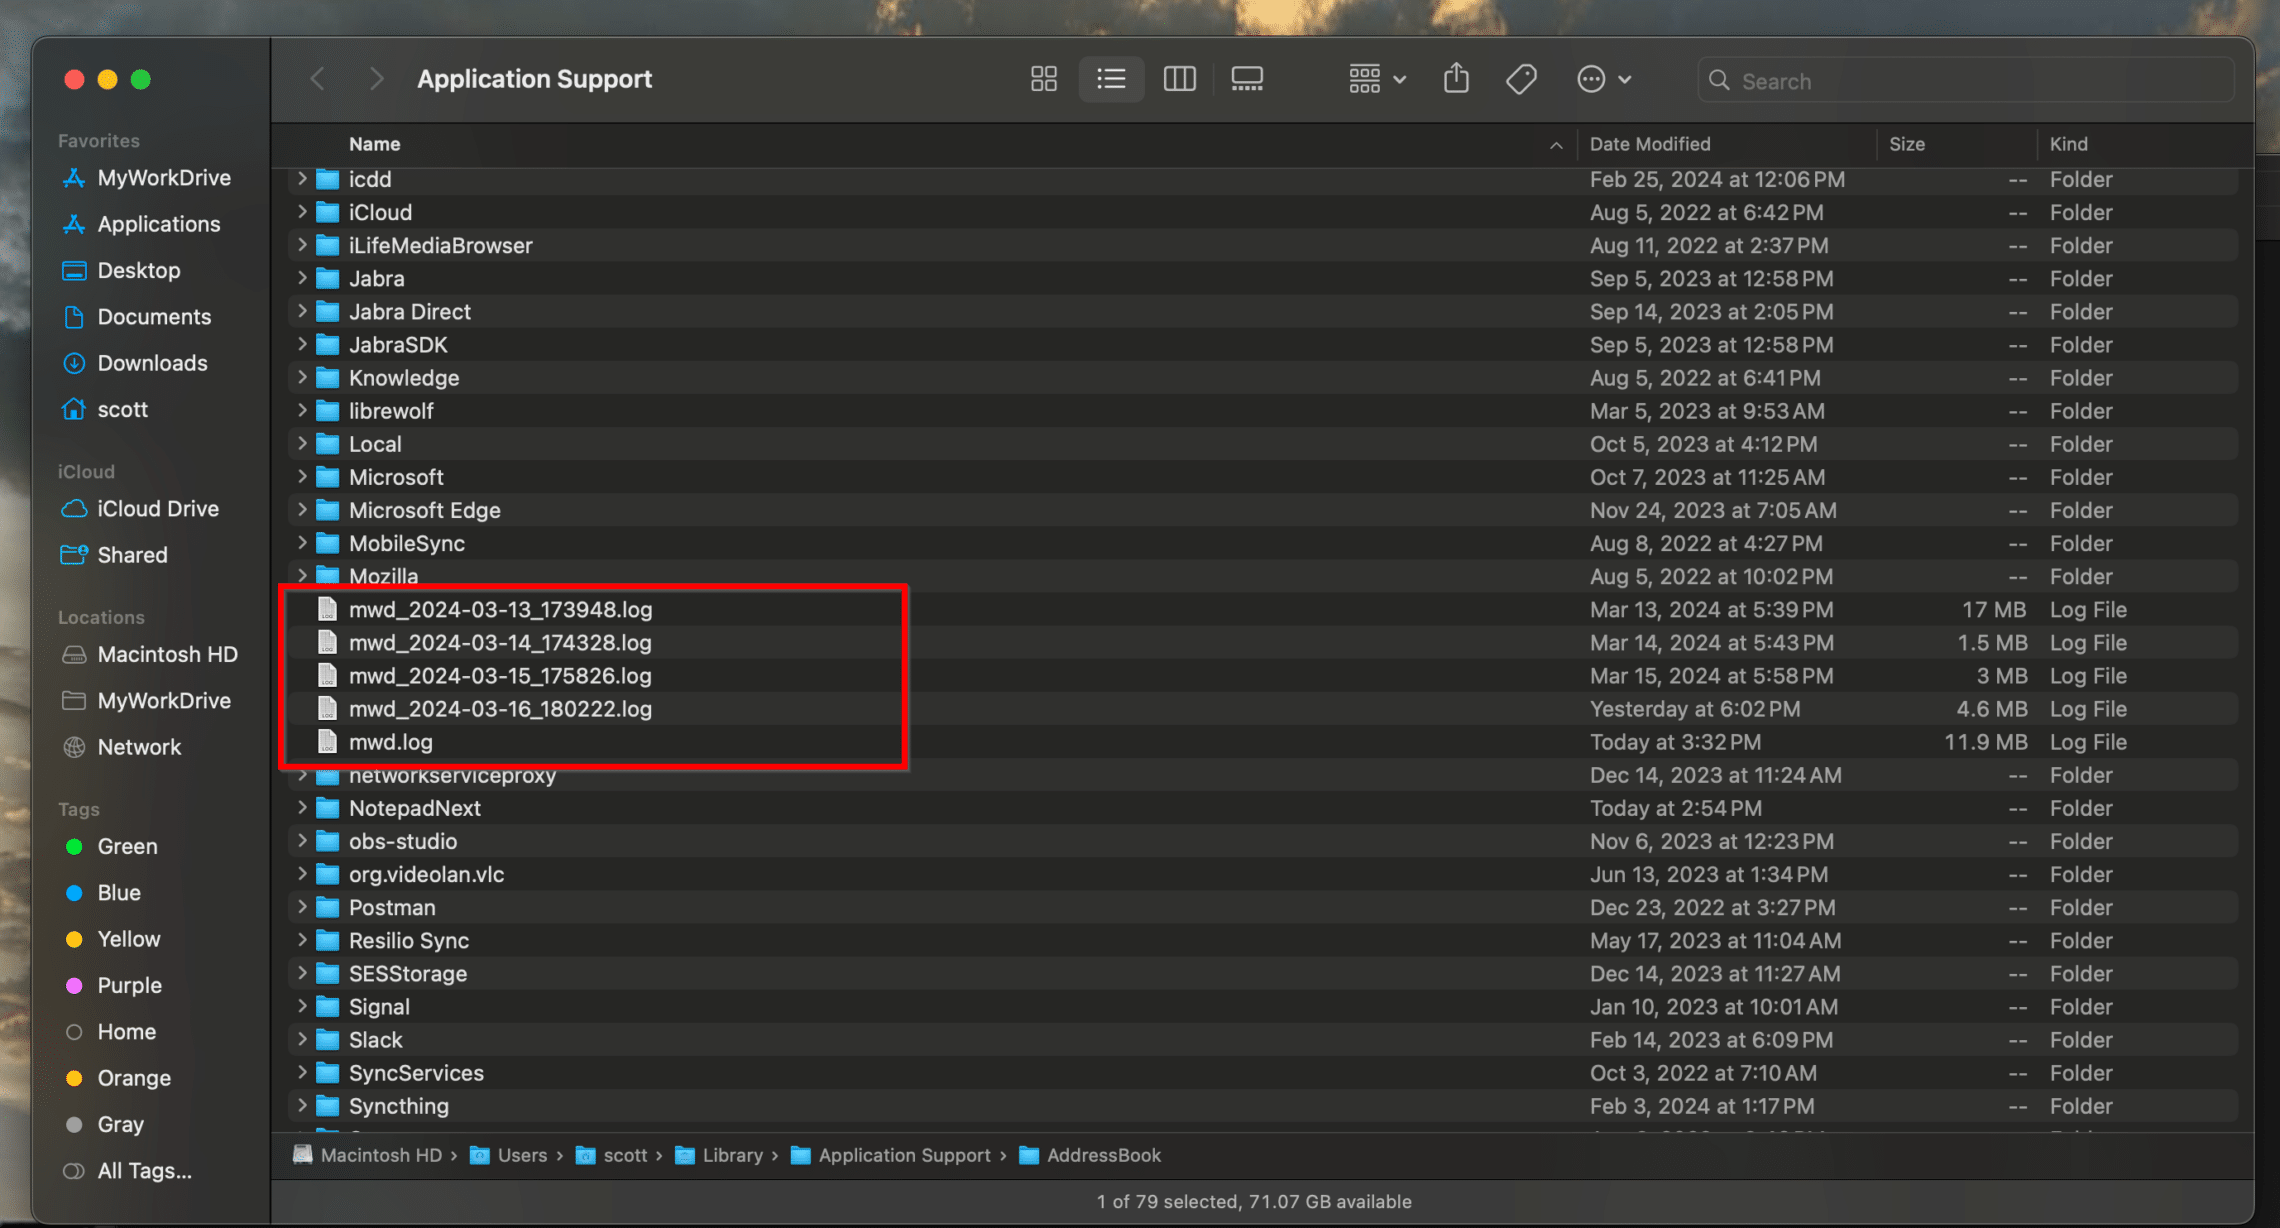
Task: Expand the Slack folder
Action: (x=301, y=1039)
